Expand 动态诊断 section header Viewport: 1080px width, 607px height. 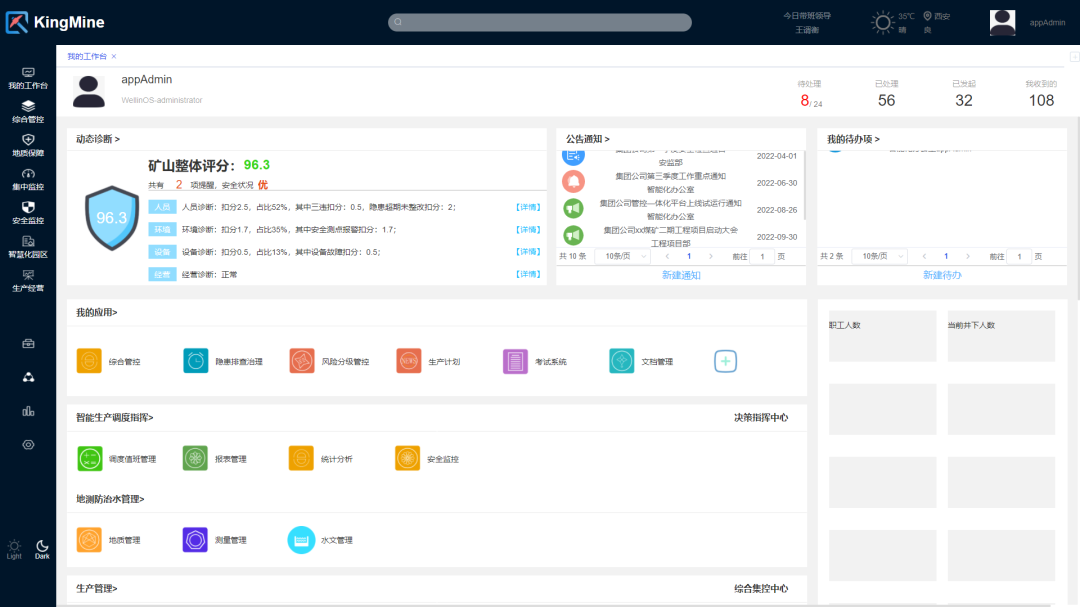[98, 139]
